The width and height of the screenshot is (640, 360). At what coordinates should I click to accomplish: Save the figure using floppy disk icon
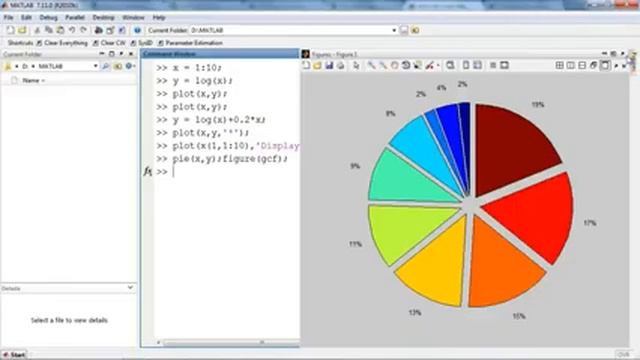[x=329, y=65]
